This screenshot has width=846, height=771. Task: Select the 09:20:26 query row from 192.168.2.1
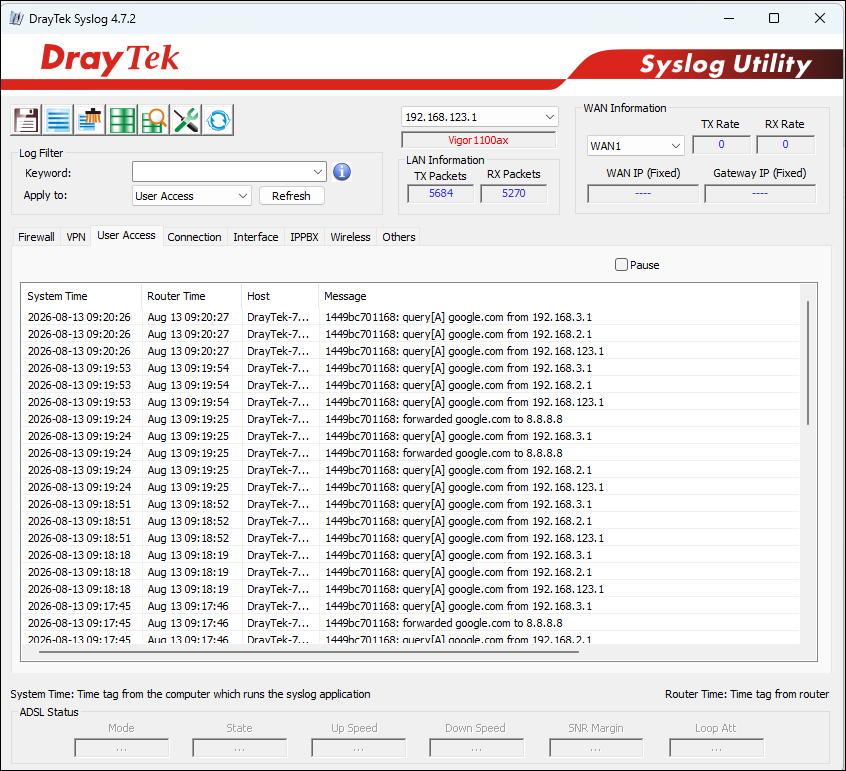411,334
